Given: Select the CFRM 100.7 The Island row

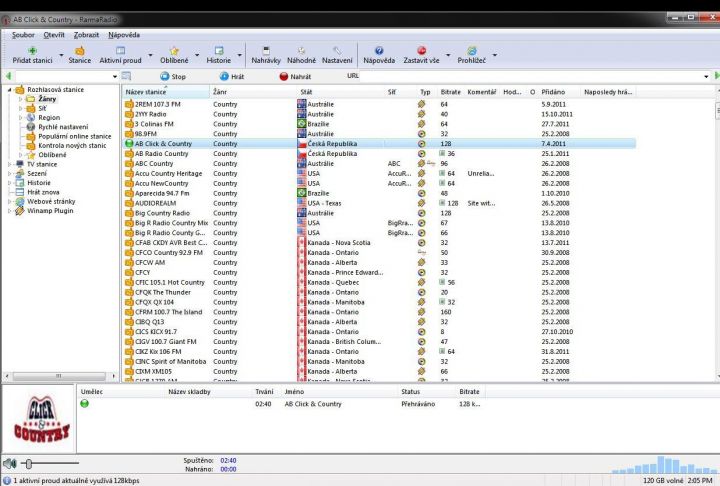Looking at the screenshot, I should pyautogui.click(x=379, y=312).
